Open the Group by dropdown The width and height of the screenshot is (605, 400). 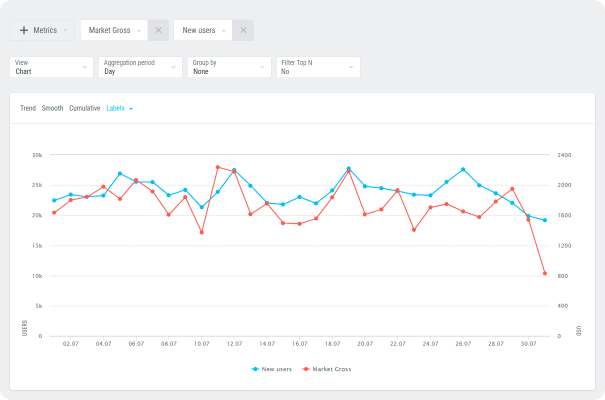(x=228, y=67)
